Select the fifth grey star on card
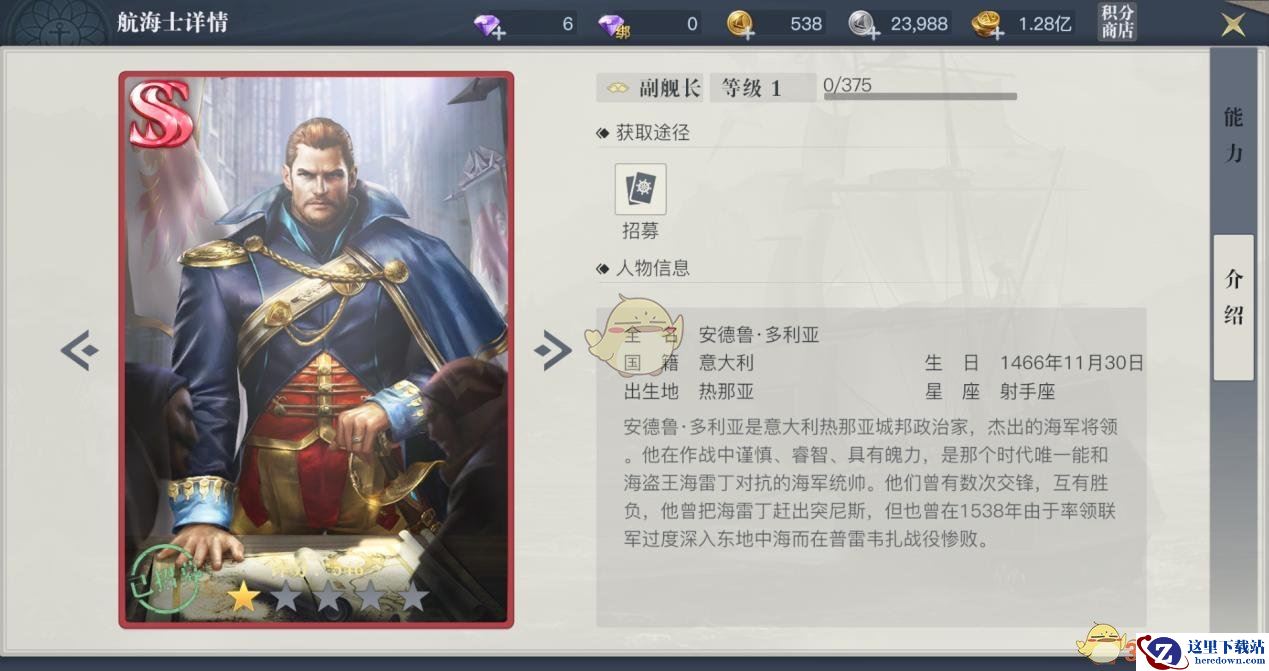Viewport: 1269px width, 671px height. (413, 598)
